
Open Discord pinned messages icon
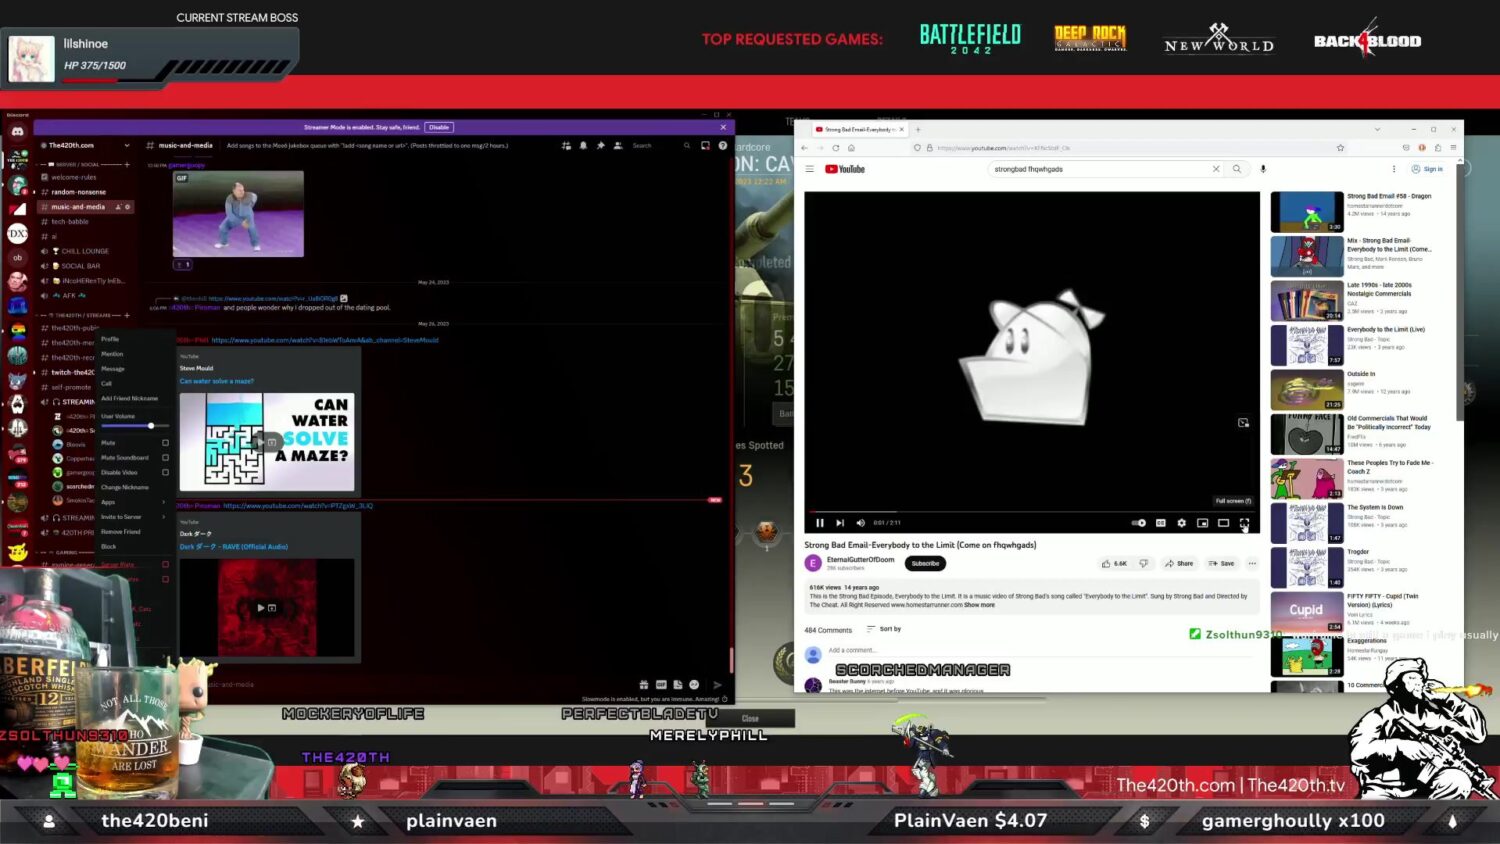[x=600, y=146]
